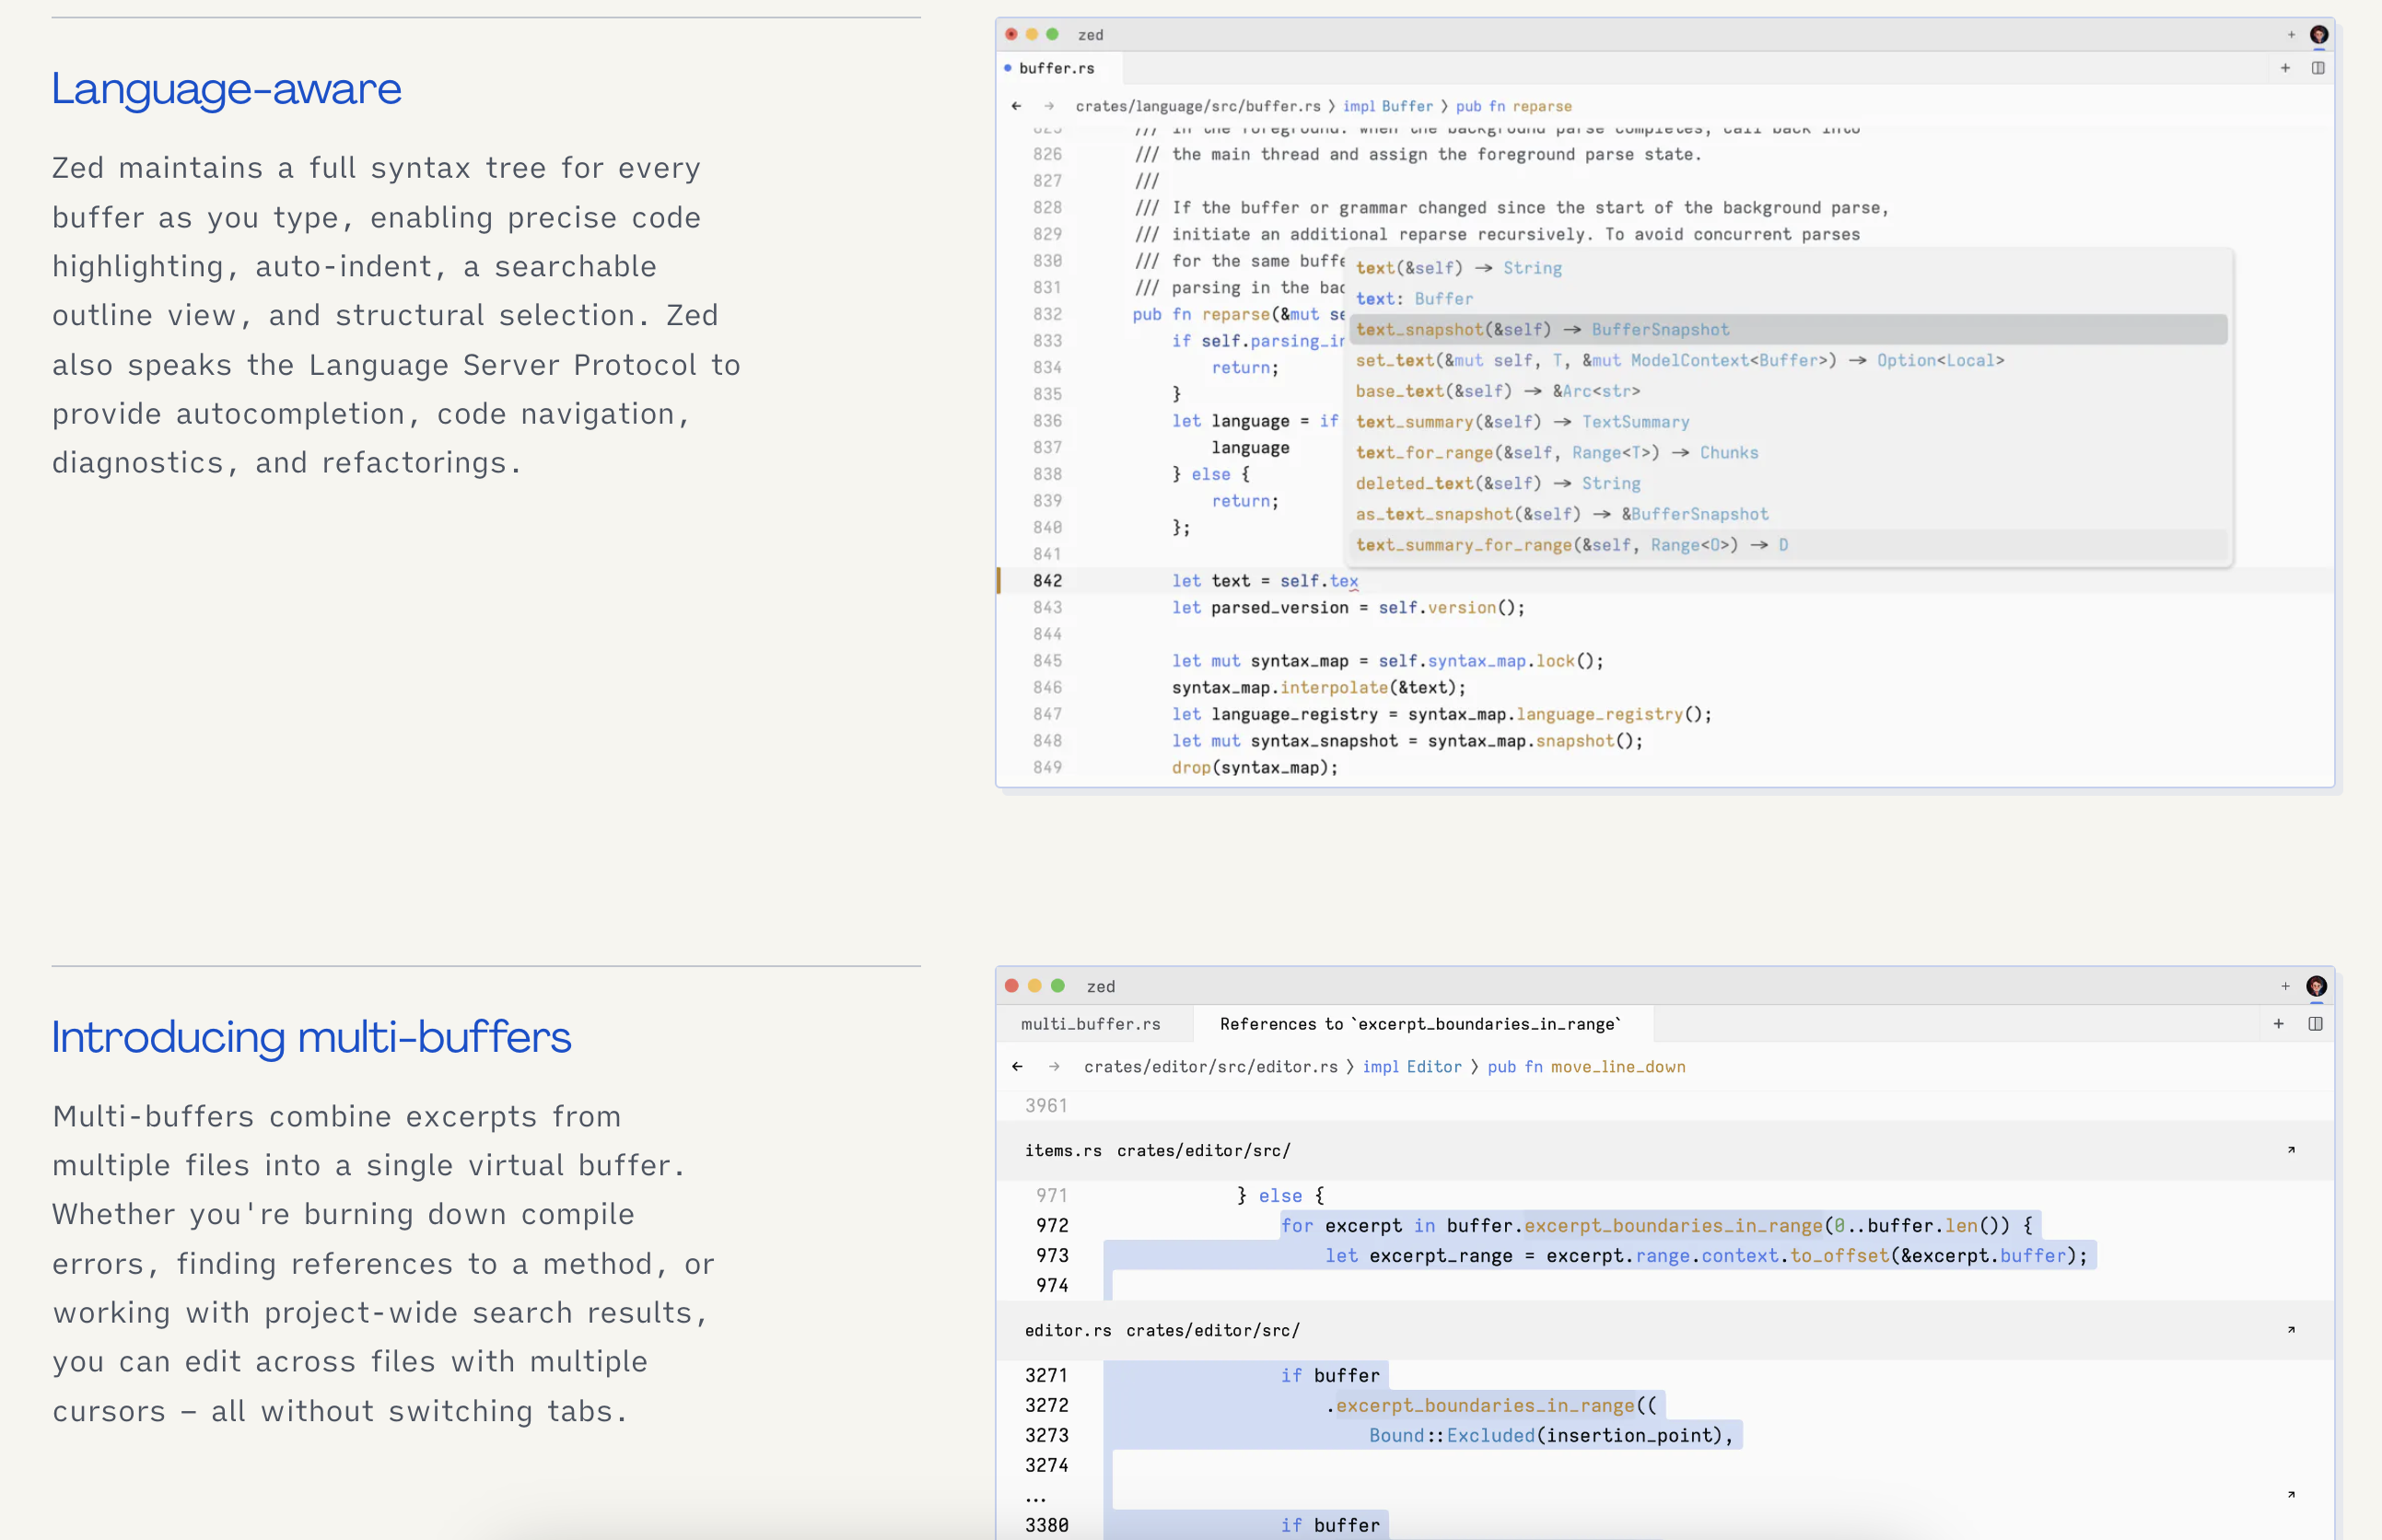2382x1540 pixels.
Task: Click the split pane icon in multi_buffer.rs tab bar
Action: pos(2315,1024)
